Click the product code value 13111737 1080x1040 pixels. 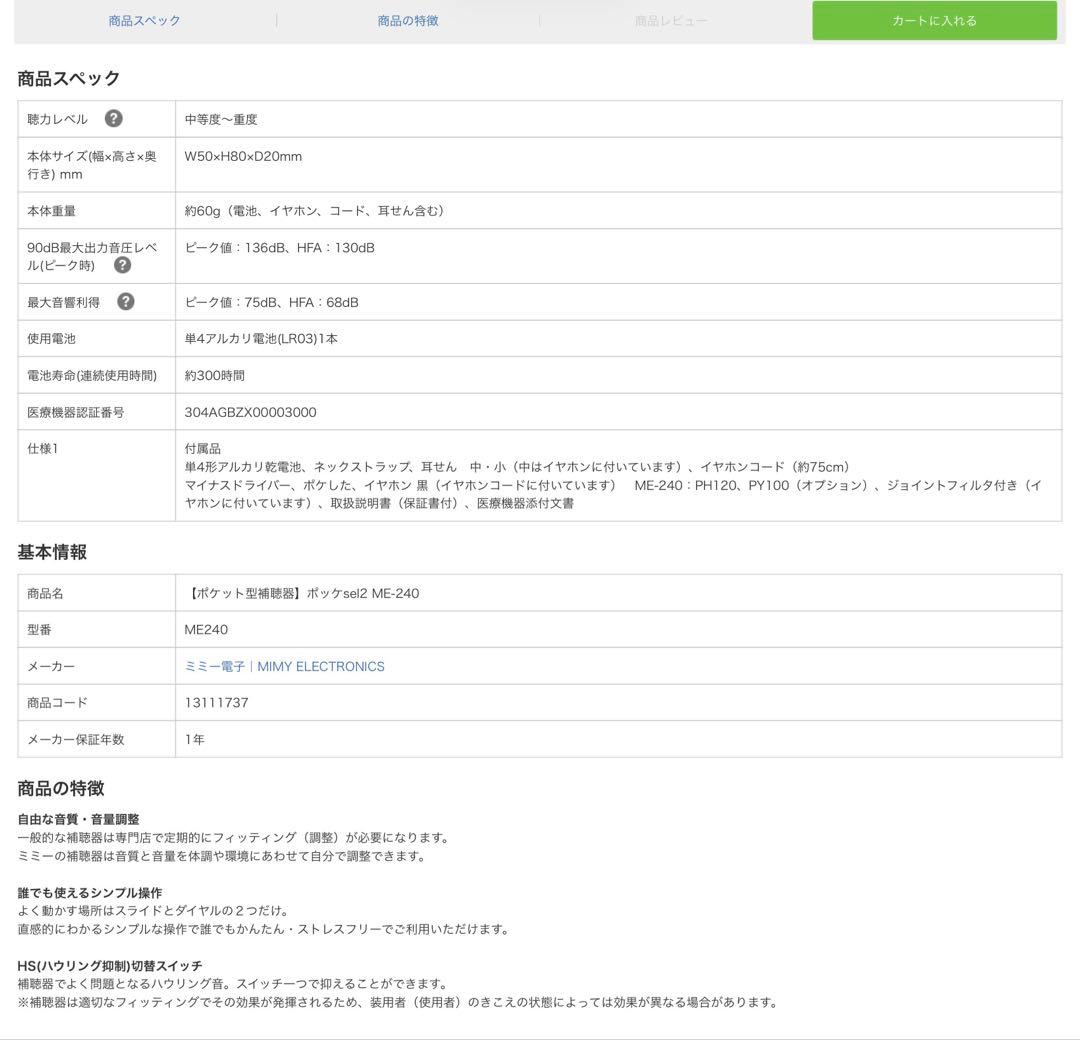[x=216, y=703]
